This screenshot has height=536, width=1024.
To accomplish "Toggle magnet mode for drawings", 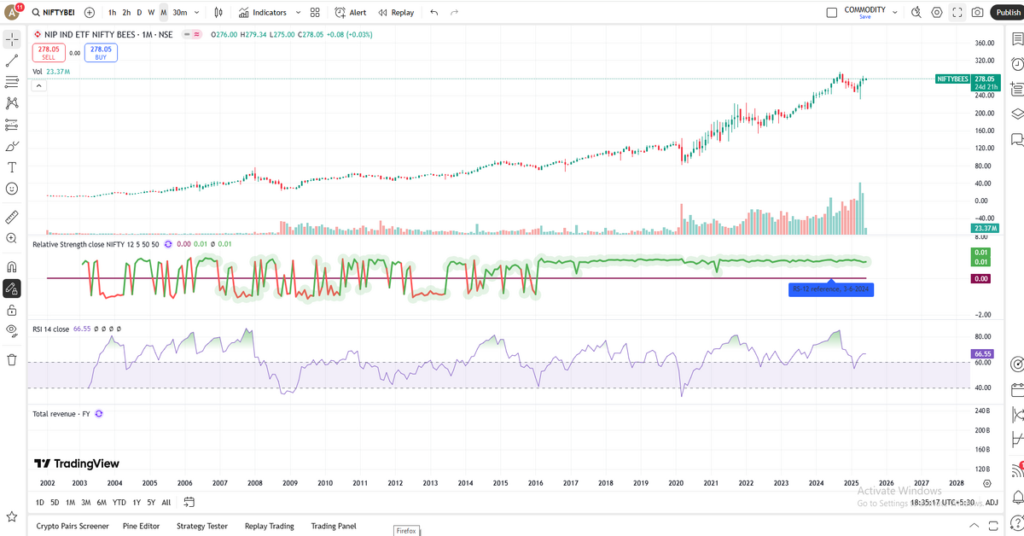I will (12, 267).
